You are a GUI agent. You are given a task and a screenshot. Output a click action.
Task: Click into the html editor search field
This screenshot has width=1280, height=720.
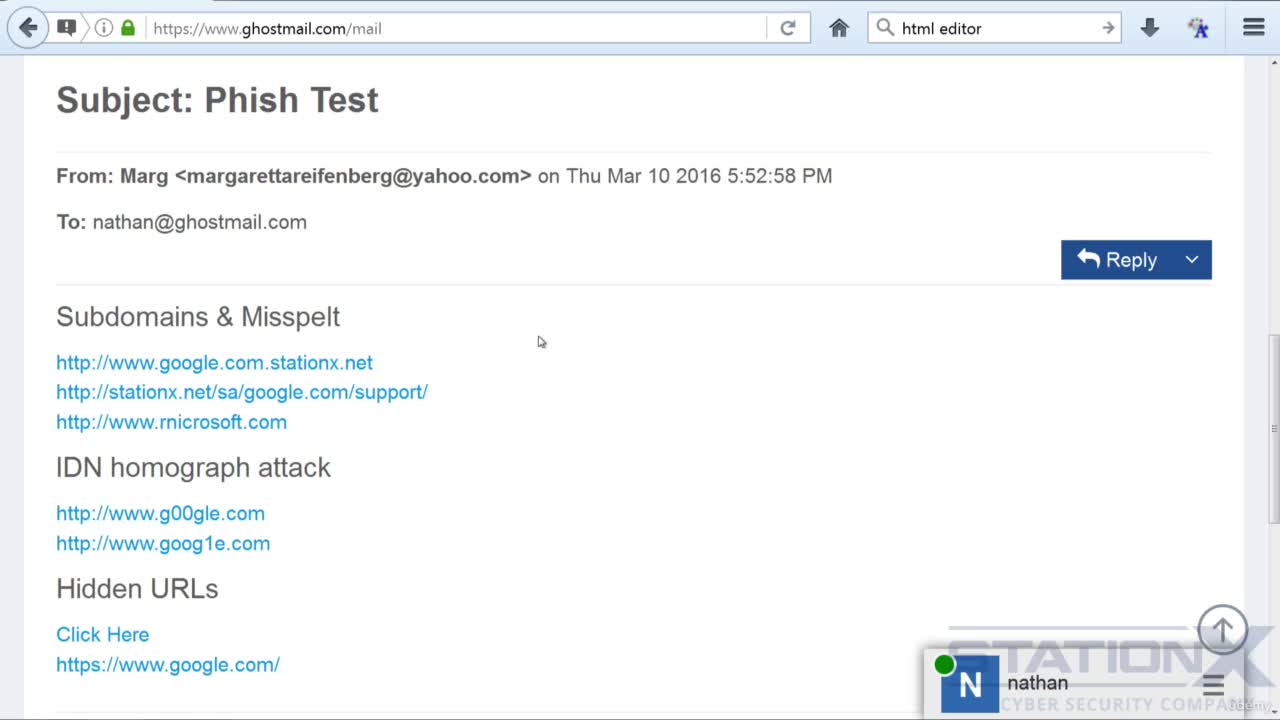click(995, 28)
